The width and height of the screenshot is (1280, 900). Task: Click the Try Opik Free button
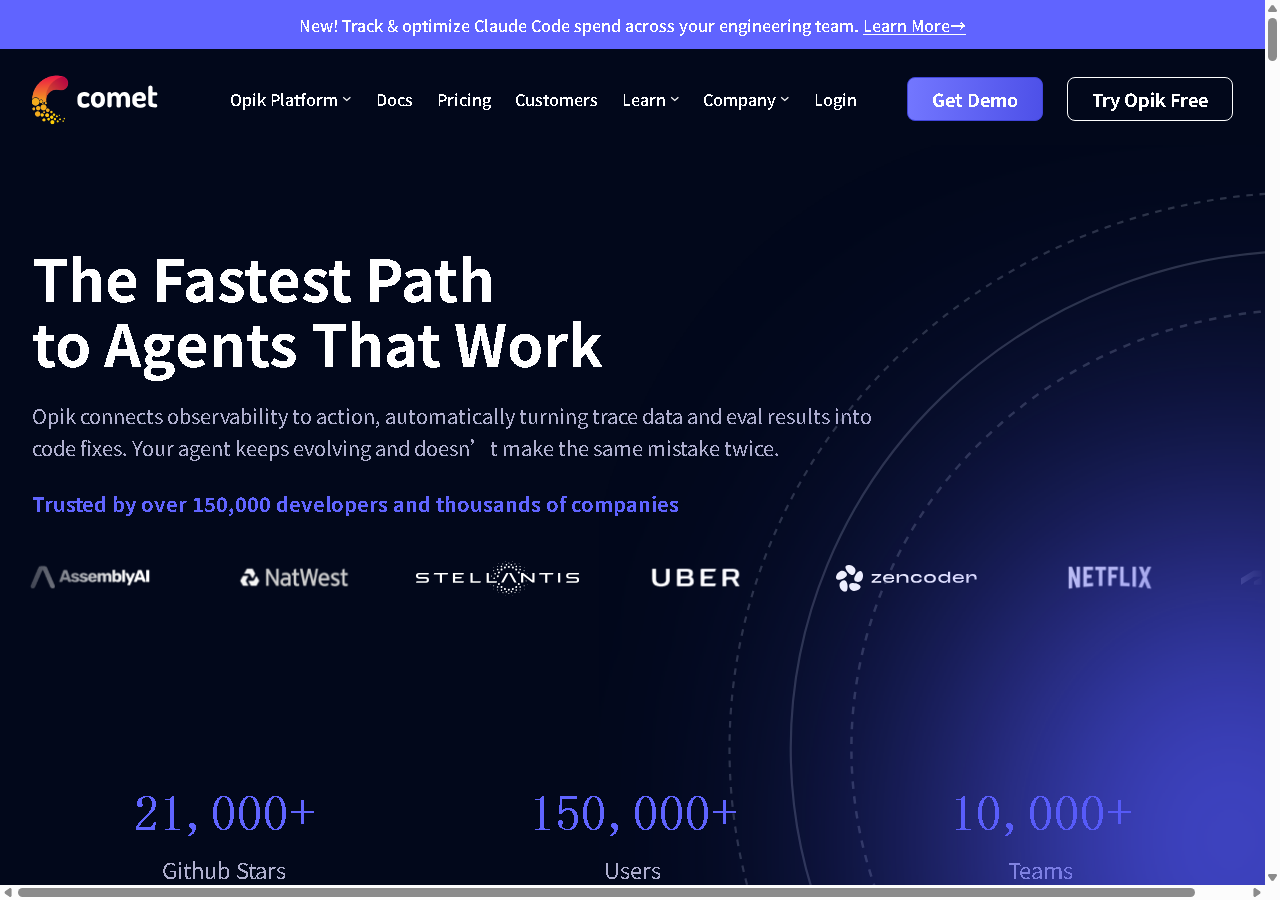tap(1150, 99)
